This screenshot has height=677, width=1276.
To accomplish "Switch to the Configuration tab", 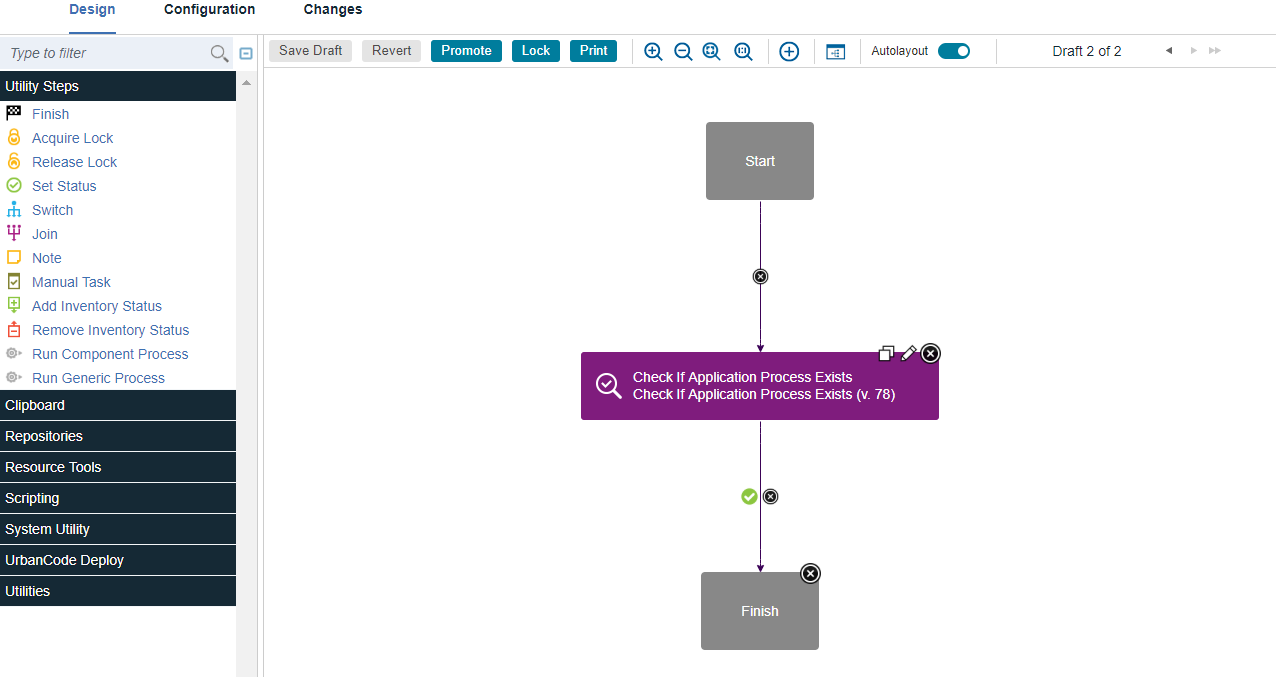I will tap(209, 10).
